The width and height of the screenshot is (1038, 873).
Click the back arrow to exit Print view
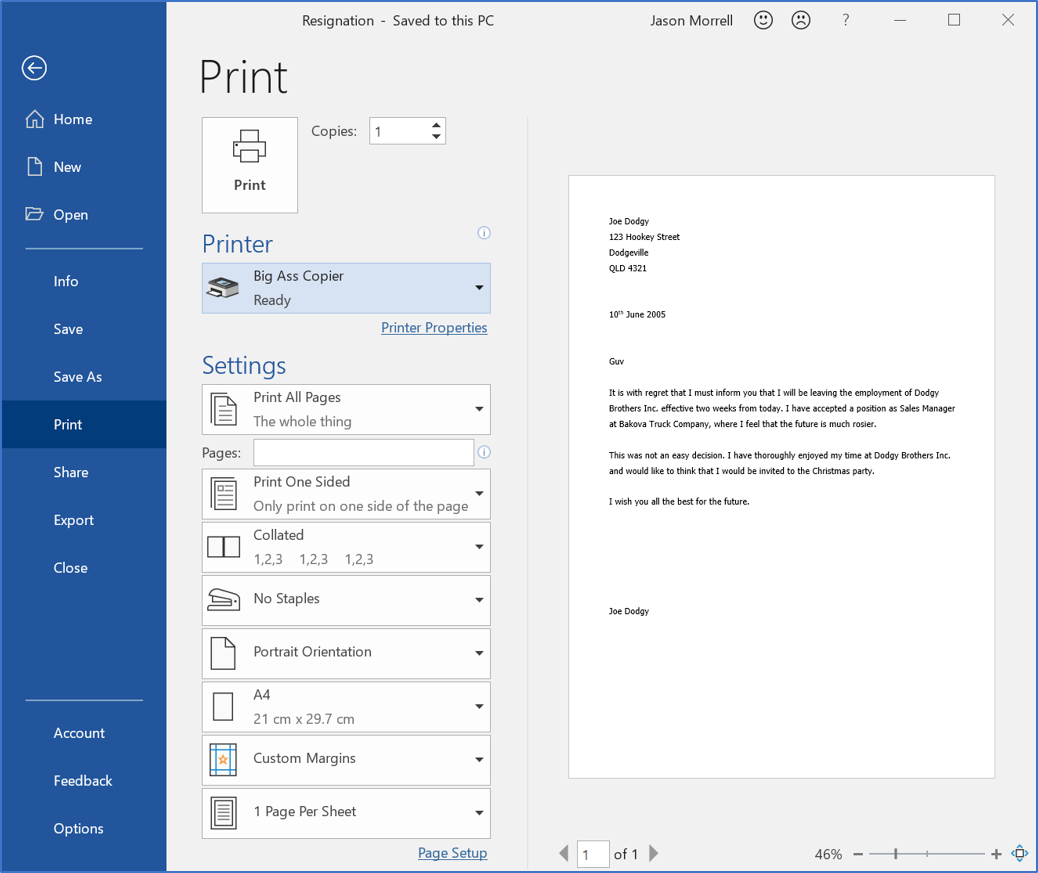click(33, 68)
